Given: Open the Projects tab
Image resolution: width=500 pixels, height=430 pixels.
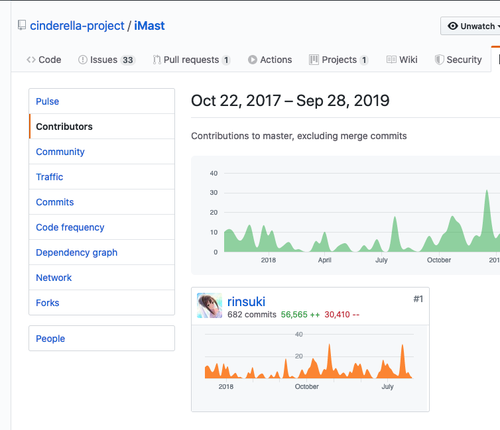Looking at the screenshot, I should point(339,60).
